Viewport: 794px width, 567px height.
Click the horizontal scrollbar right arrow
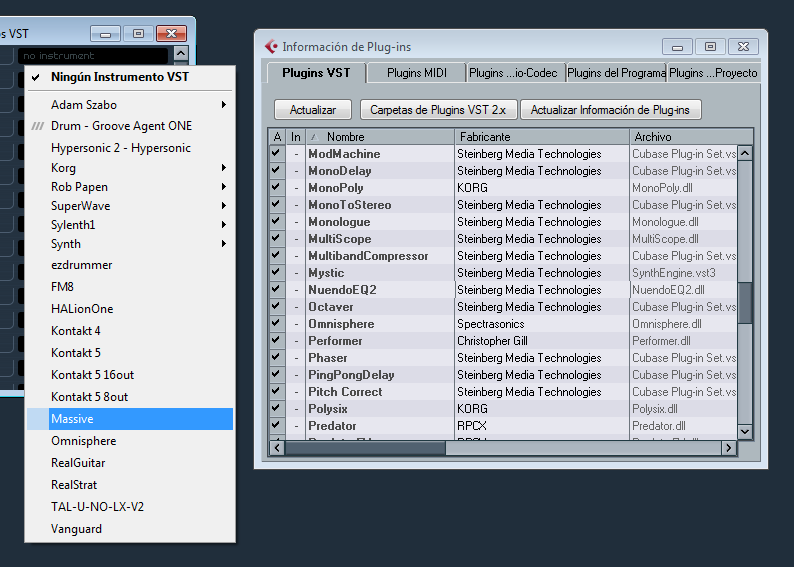point(729,447)
